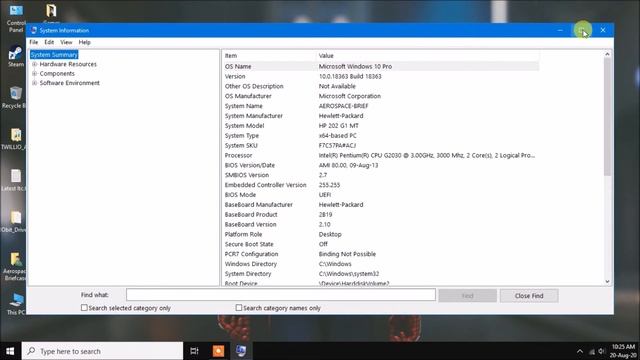
Task: Click the taskbar search box
Action: [x=102, y=351]
